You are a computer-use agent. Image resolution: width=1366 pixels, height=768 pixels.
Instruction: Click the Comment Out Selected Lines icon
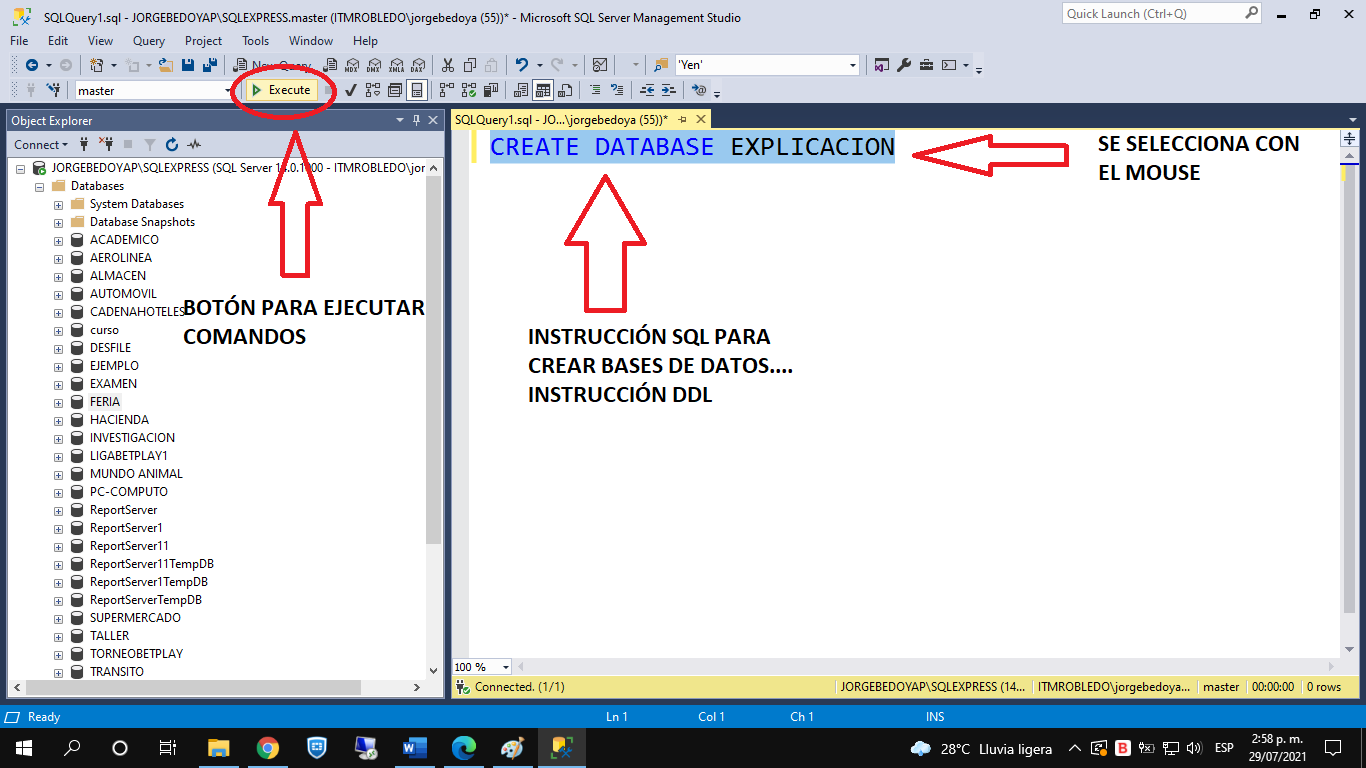click(595, 90)
